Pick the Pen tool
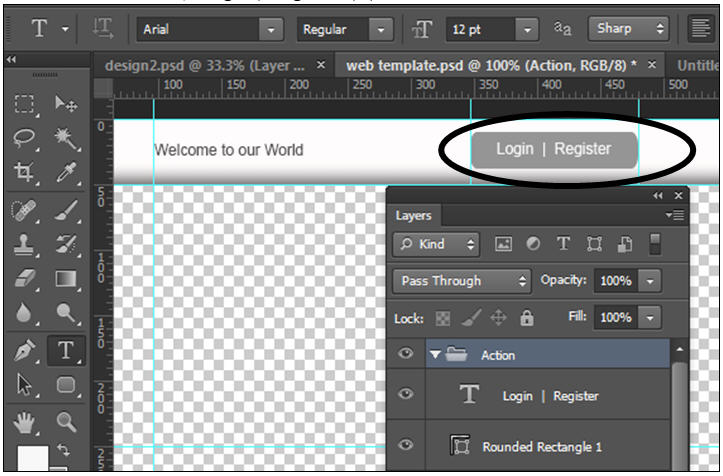Viewport: 723px width, 476px height. [24, 351]
